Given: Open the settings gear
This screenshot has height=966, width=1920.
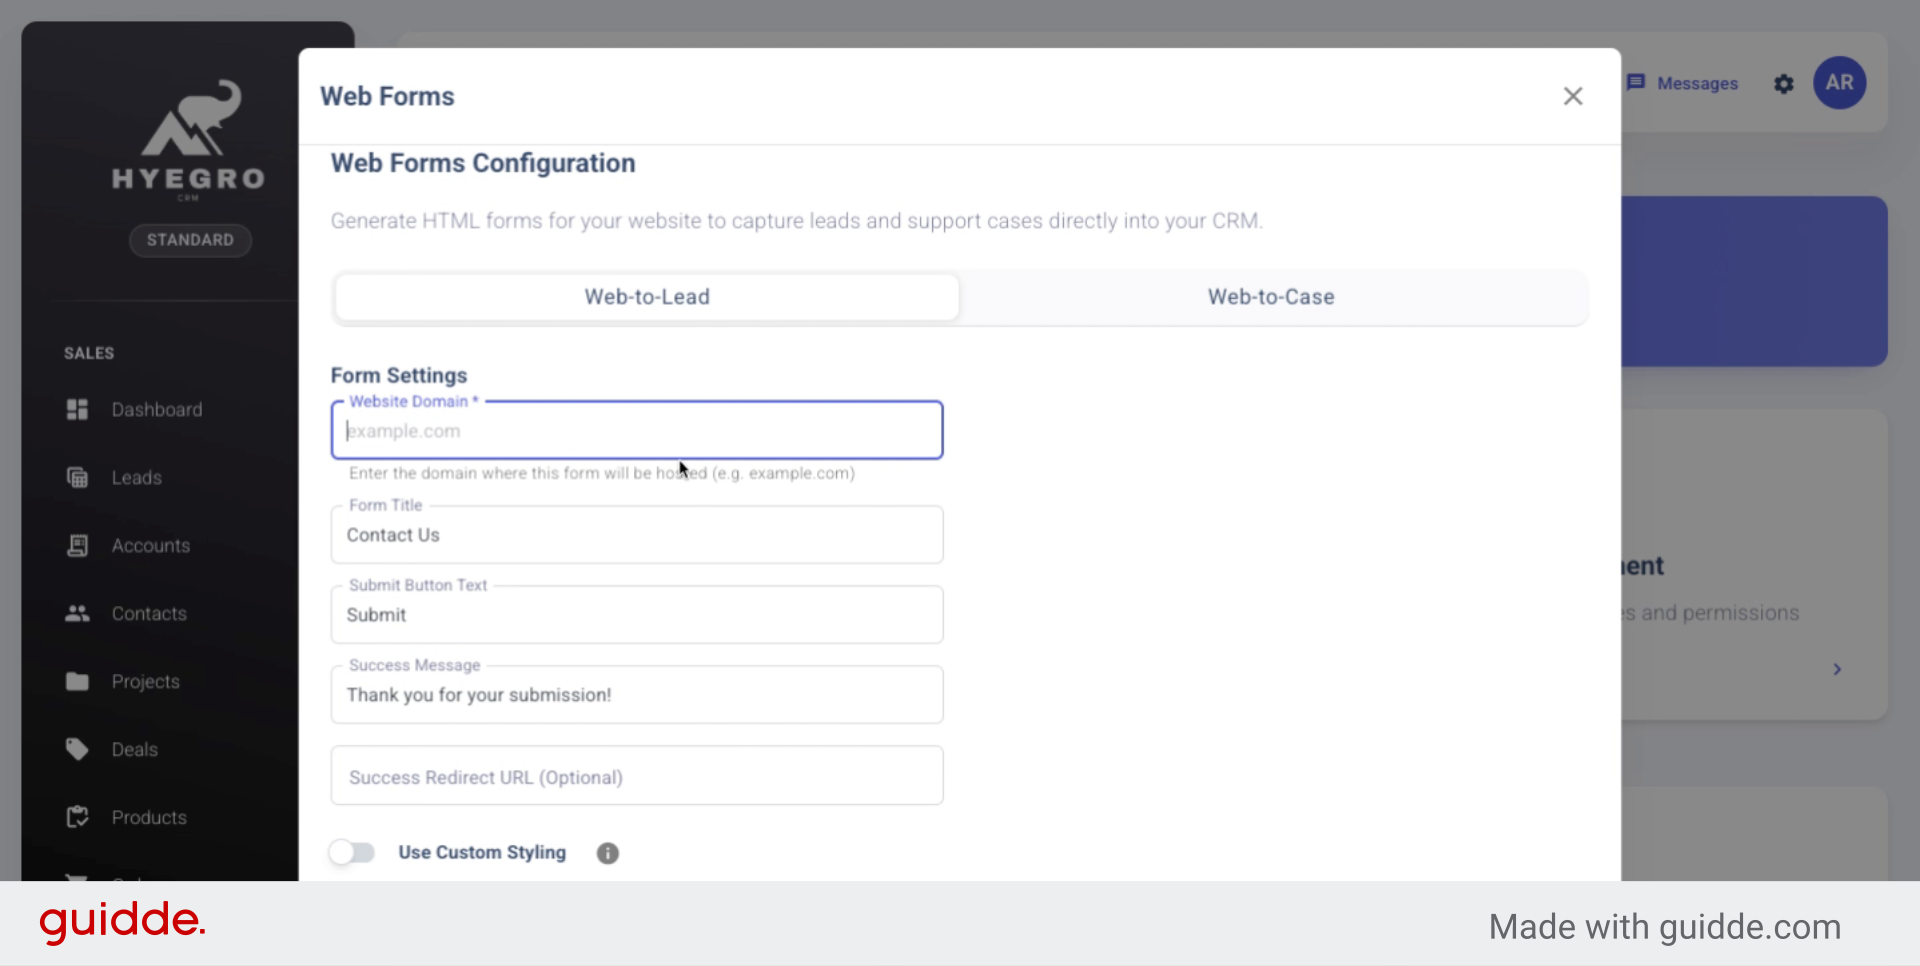Looking at the screenshot, I should (1783, 83).
